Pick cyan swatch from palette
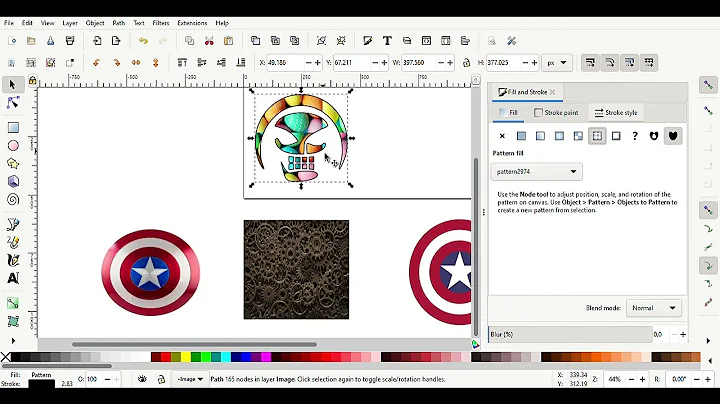This screenshot has width=720, height=404. click(226, 357)
